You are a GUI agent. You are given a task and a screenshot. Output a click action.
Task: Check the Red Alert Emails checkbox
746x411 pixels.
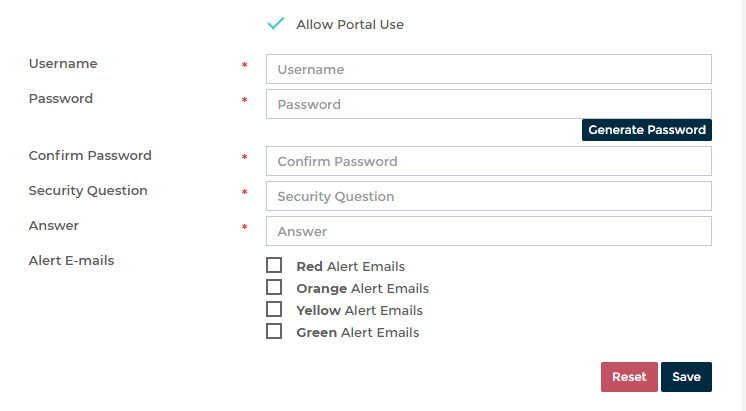[x=274, y=266]
